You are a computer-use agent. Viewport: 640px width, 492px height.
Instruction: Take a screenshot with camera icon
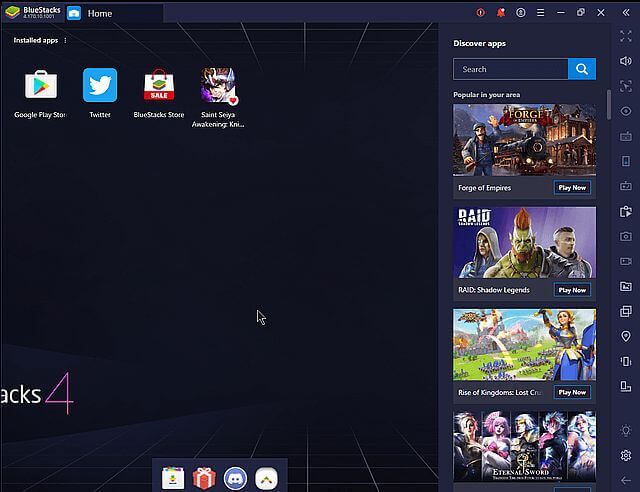(x=626, y=236)
